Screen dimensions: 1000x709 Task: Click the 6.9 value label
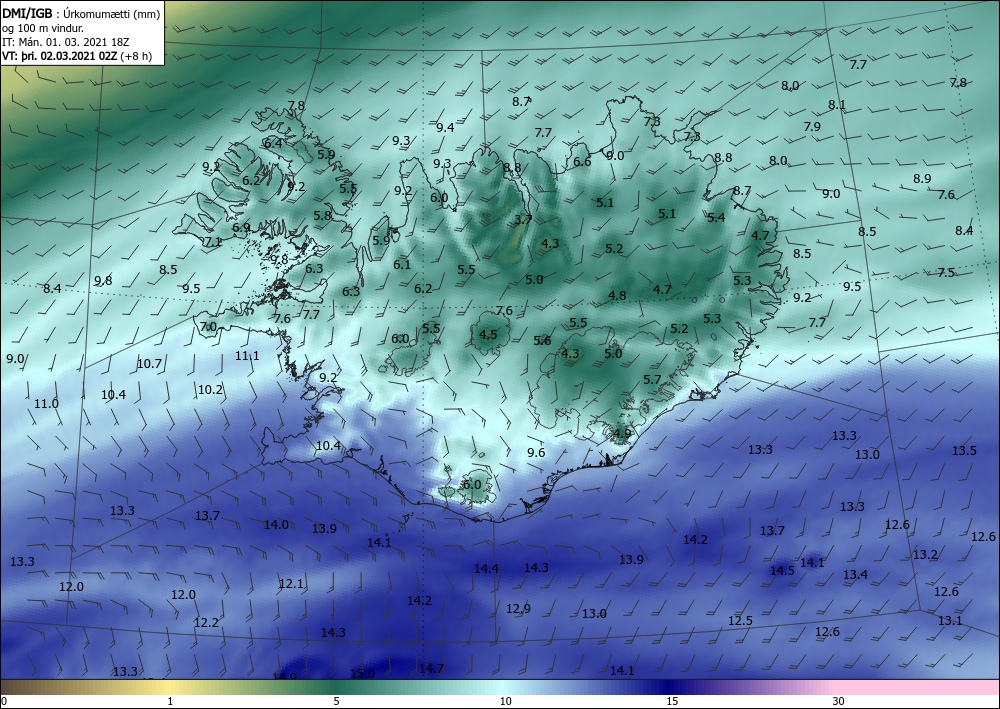(241, 227)
